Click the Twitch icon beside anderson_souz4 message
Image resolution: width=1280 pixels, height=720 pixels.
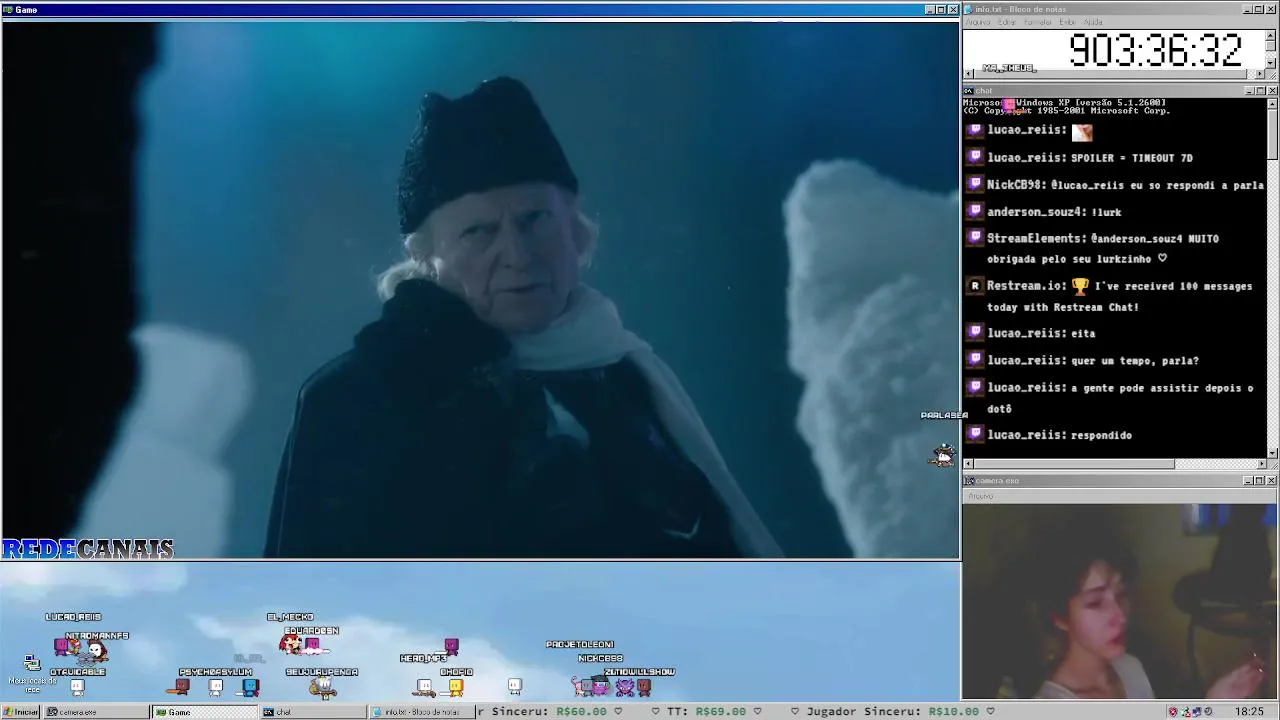tap(975, 211)
